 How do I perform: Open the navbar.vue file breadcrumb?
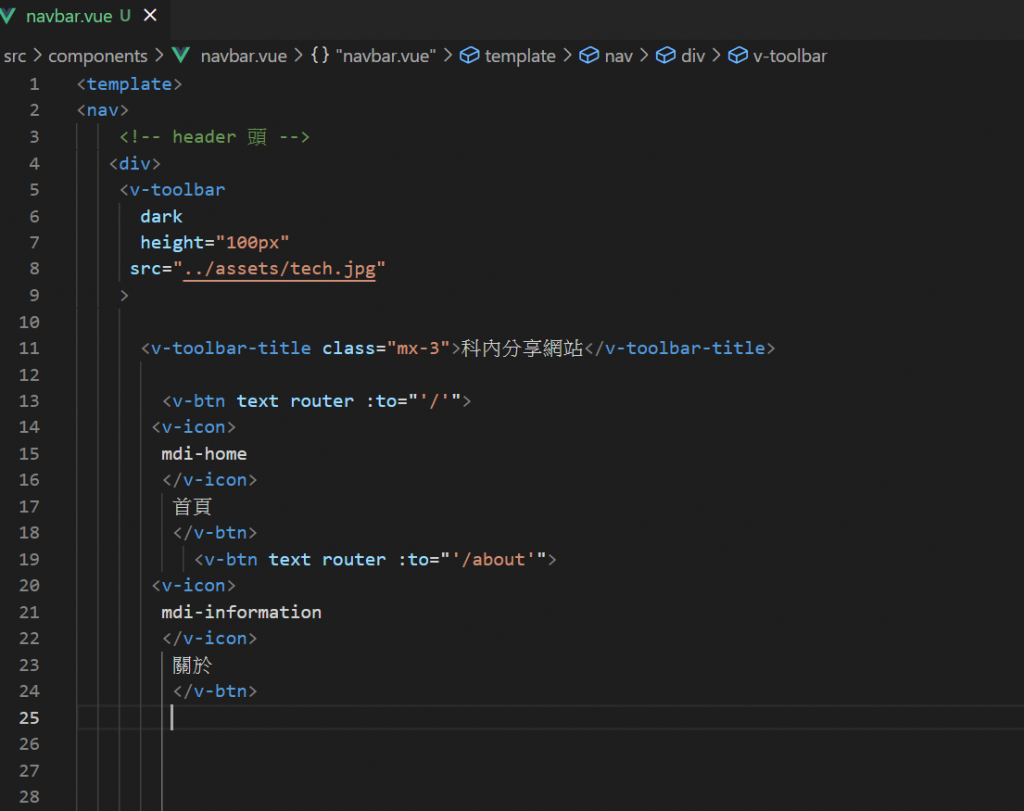[x=244, y=56]
